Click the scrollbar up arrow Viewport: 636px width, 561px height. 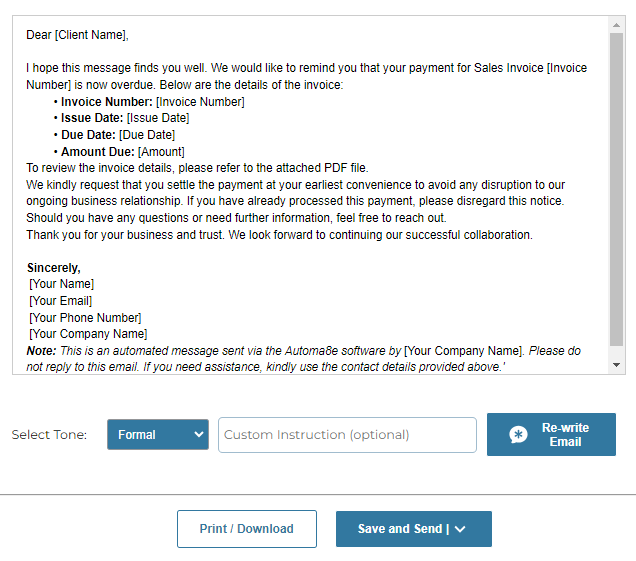point(617,25)
